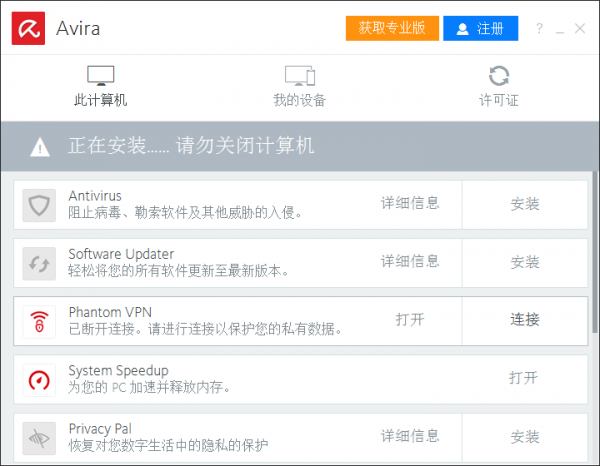Install Privacy Pal with 安装 button

pos(525,437)
